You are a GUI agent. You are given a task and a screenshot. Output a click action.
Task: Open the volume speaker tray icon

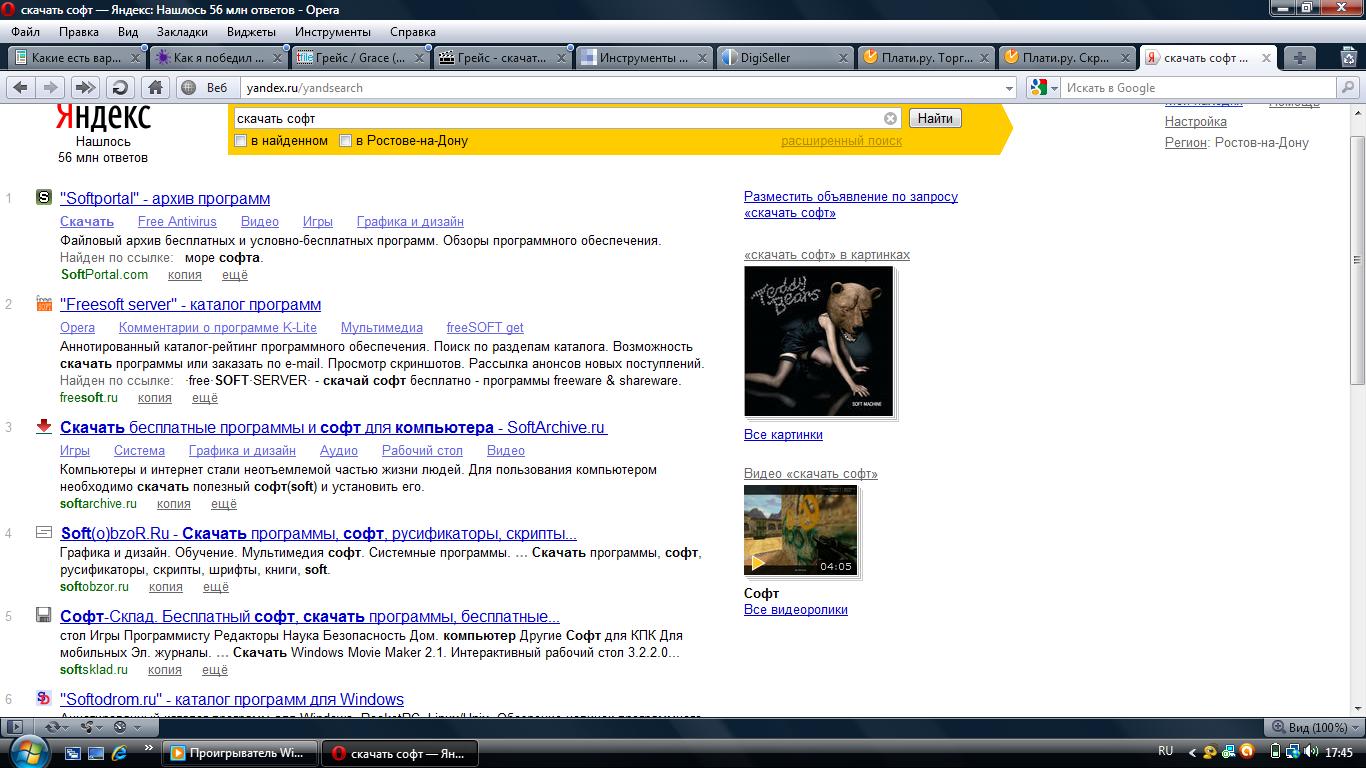pos(1310,752)
